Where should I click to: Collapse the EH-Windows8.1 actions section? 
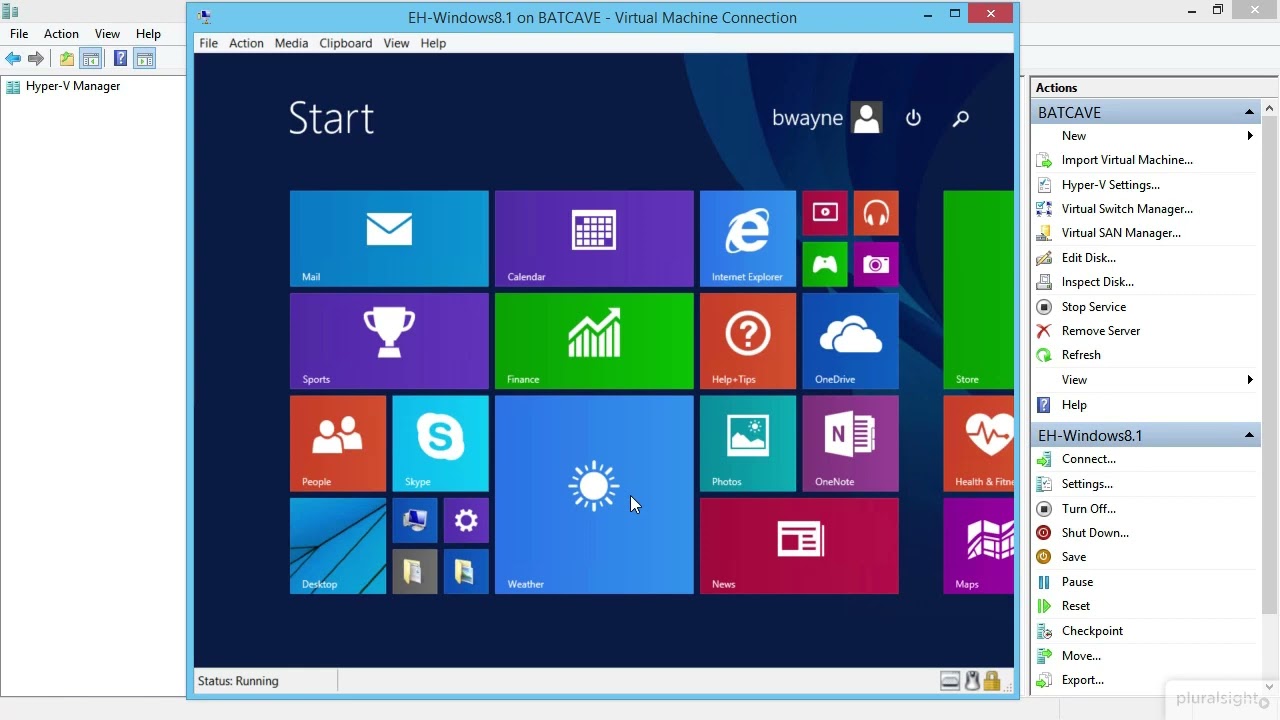point(1249,435)
